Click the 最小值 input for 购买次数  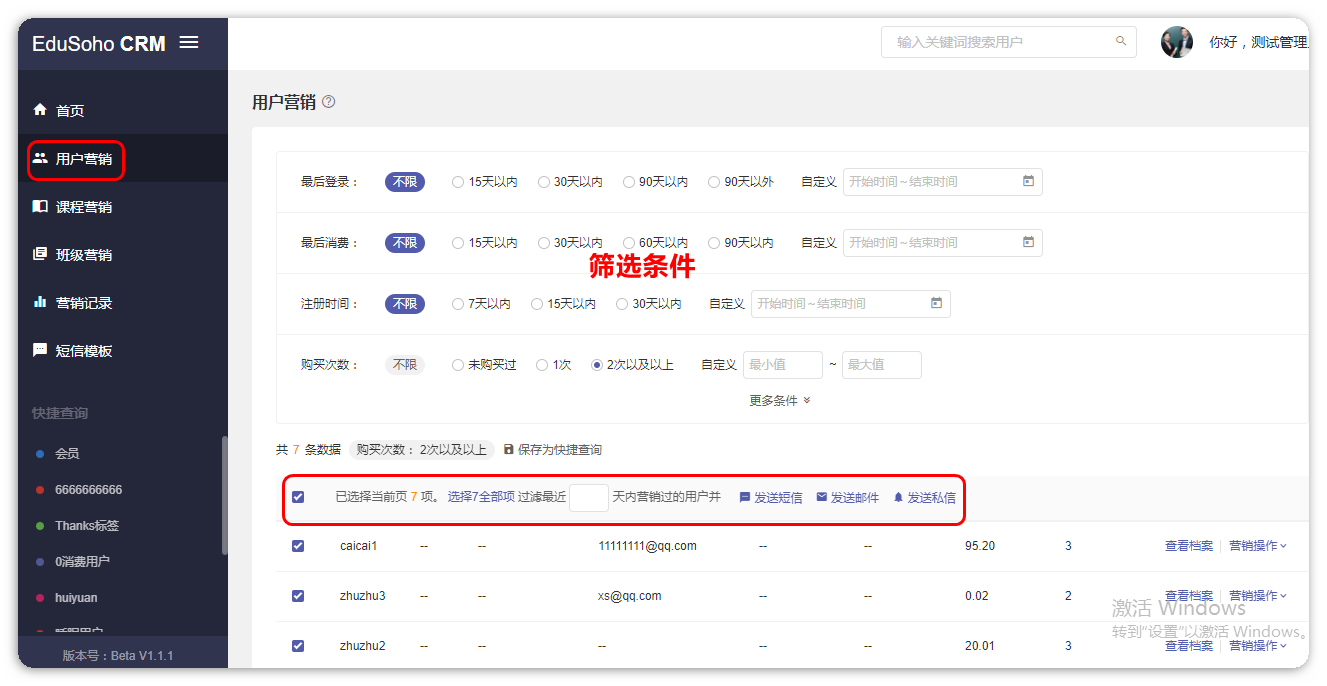782,365
